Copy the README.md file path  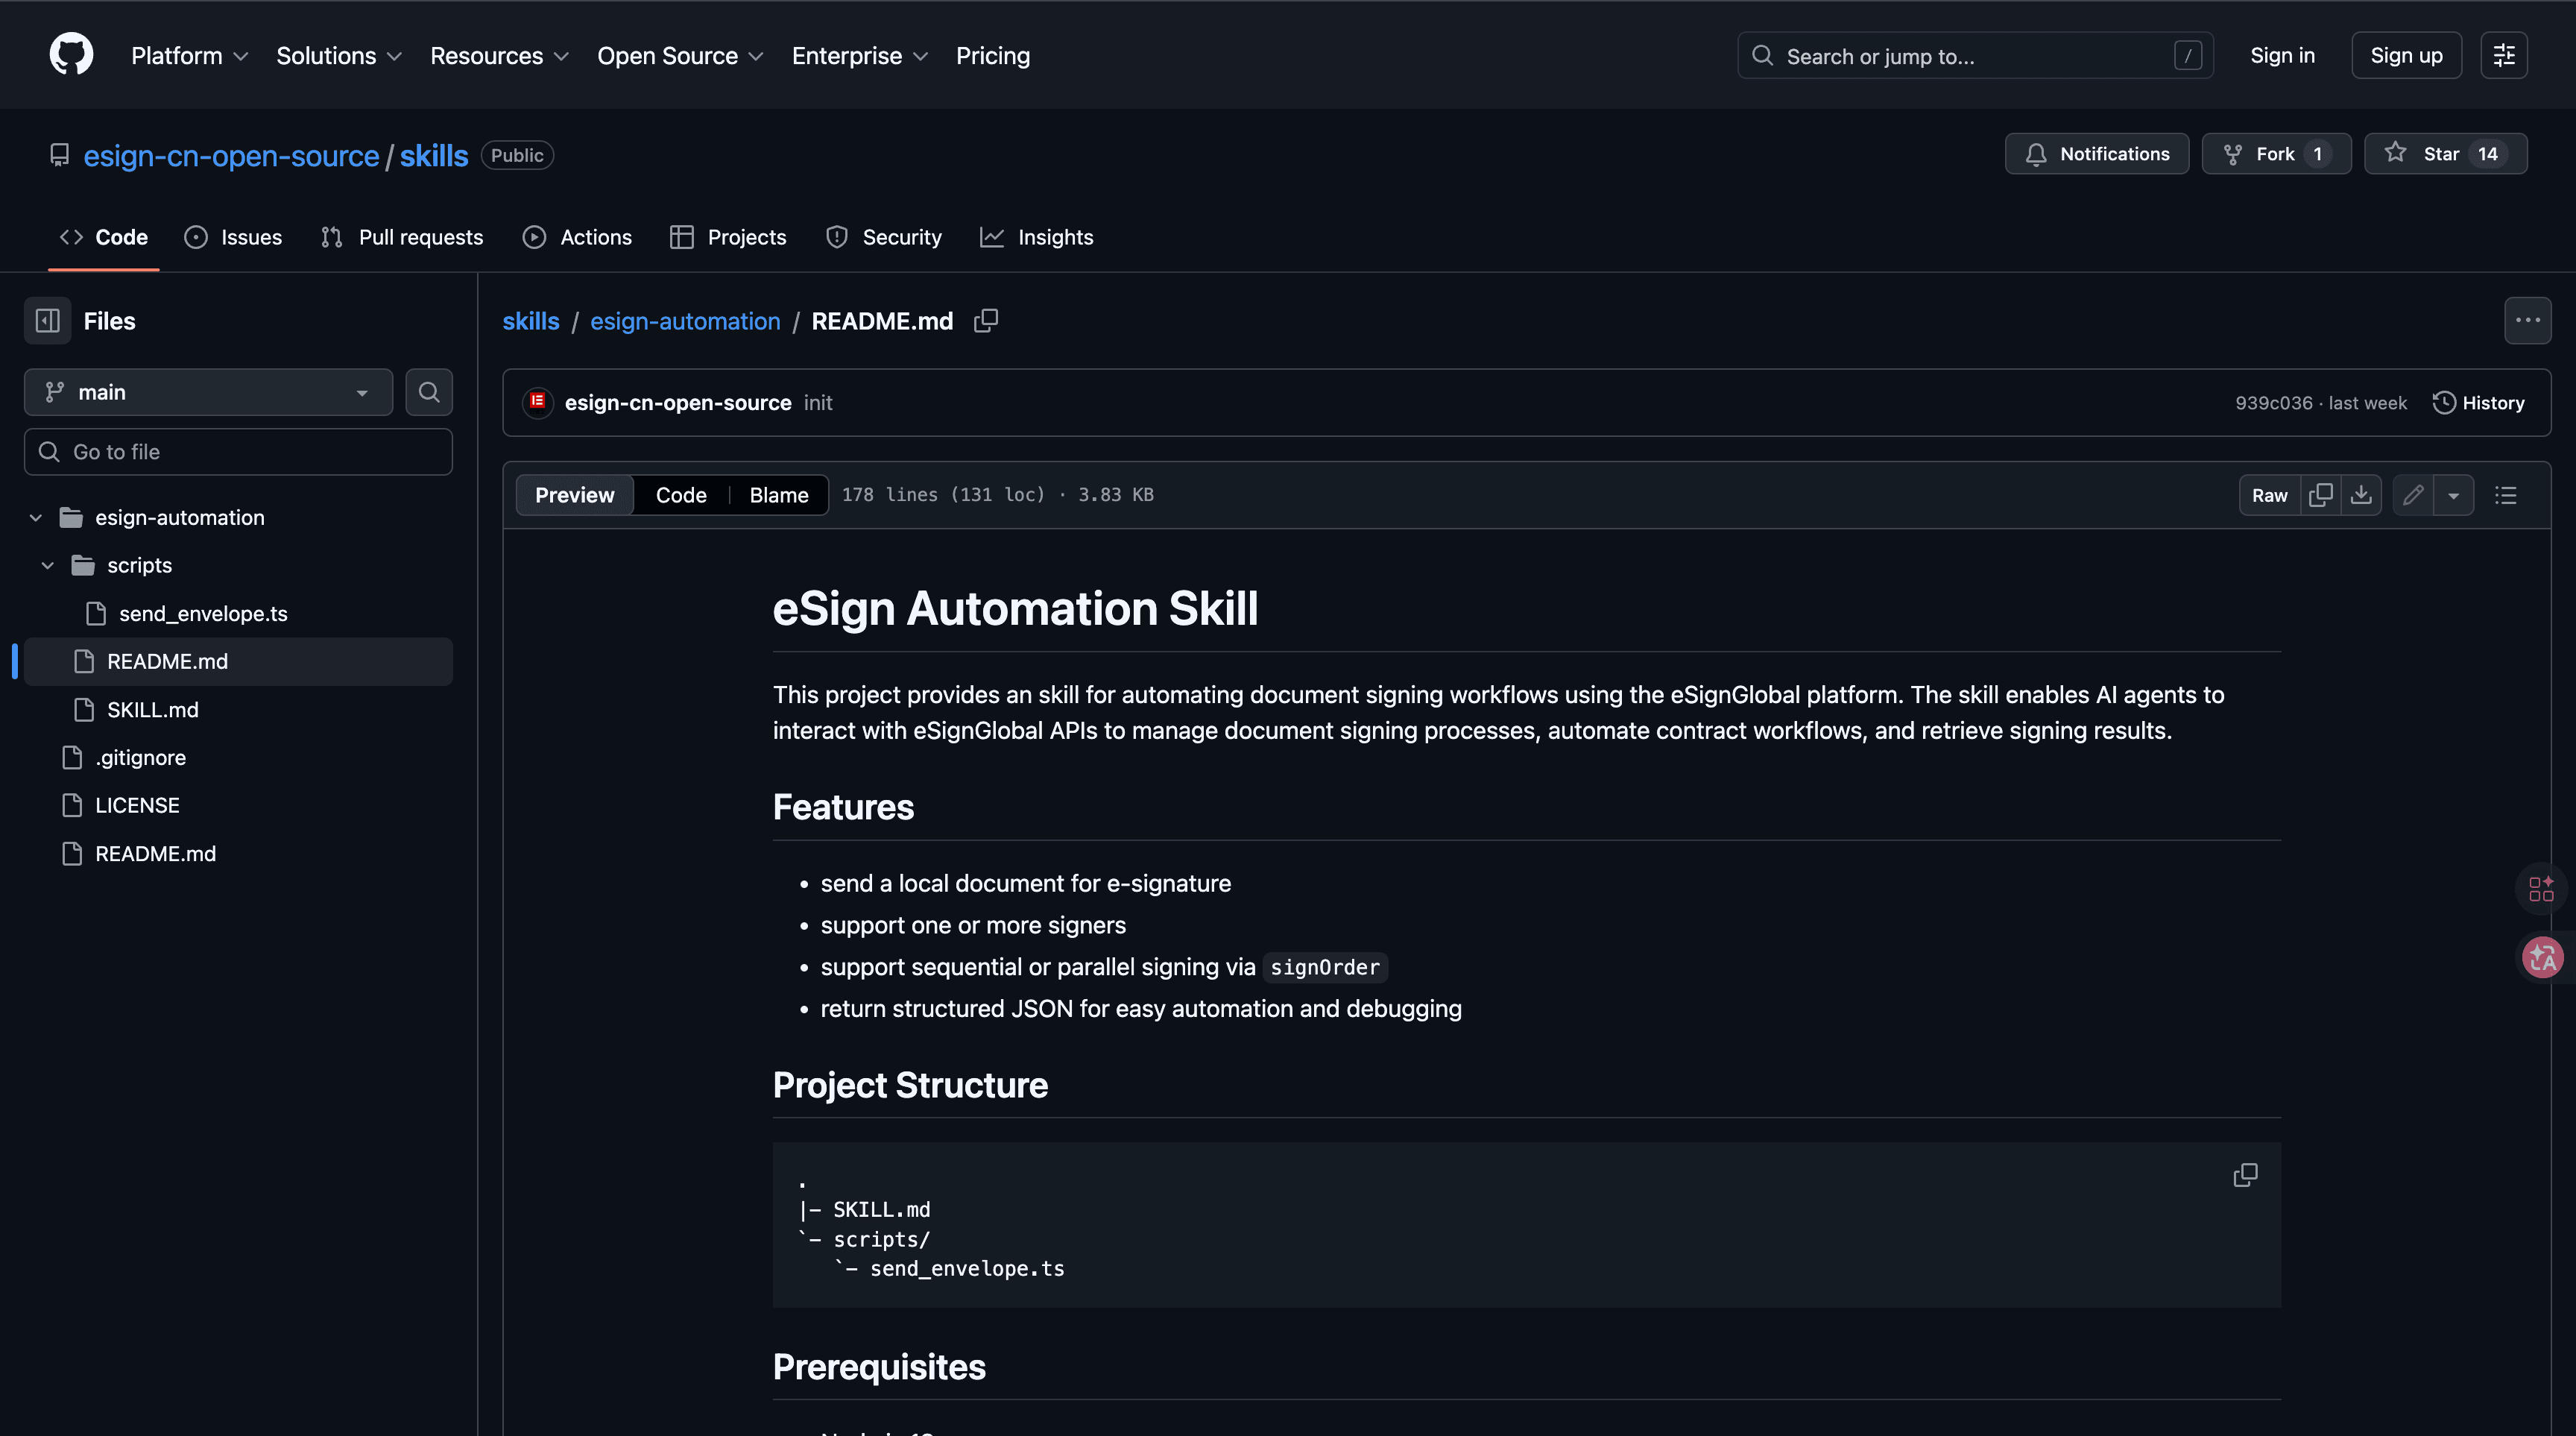coord(985,321)
